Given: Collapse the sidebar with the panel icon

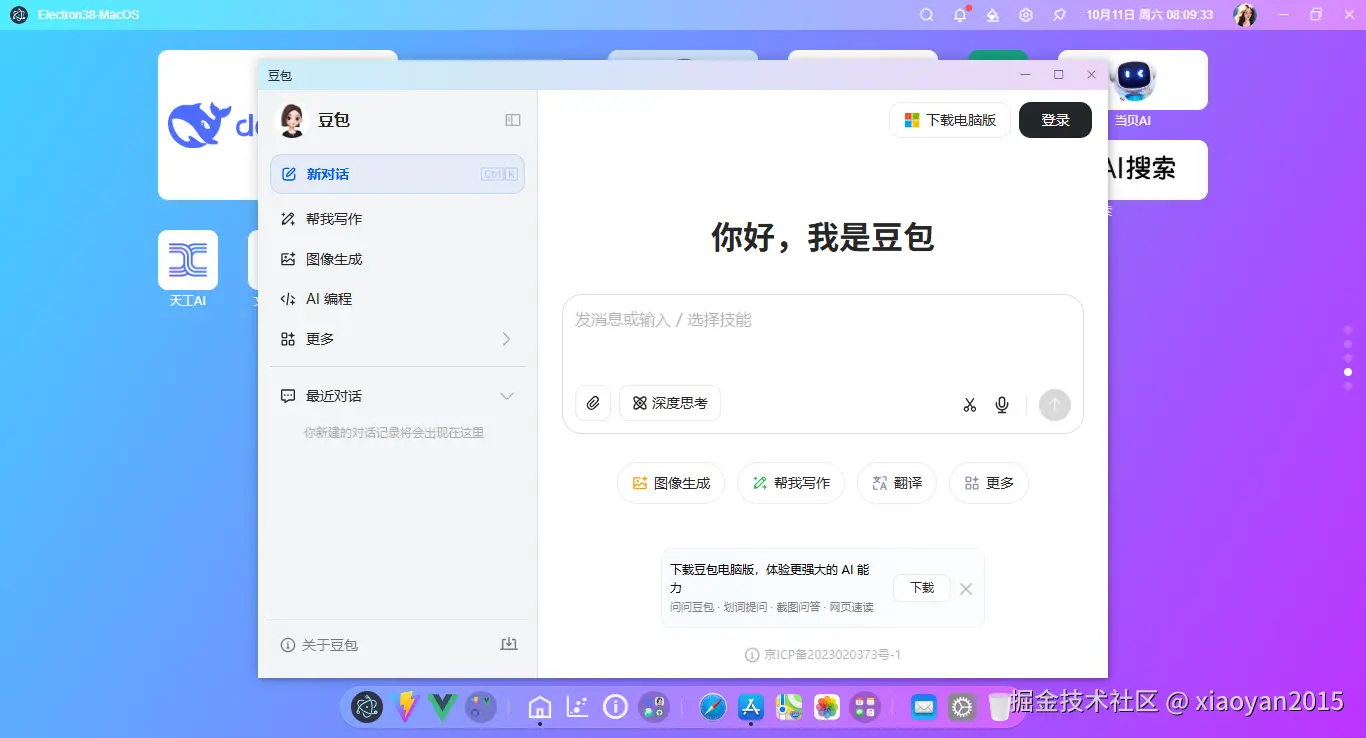Looking at the screenshot, I should point(512,119).
